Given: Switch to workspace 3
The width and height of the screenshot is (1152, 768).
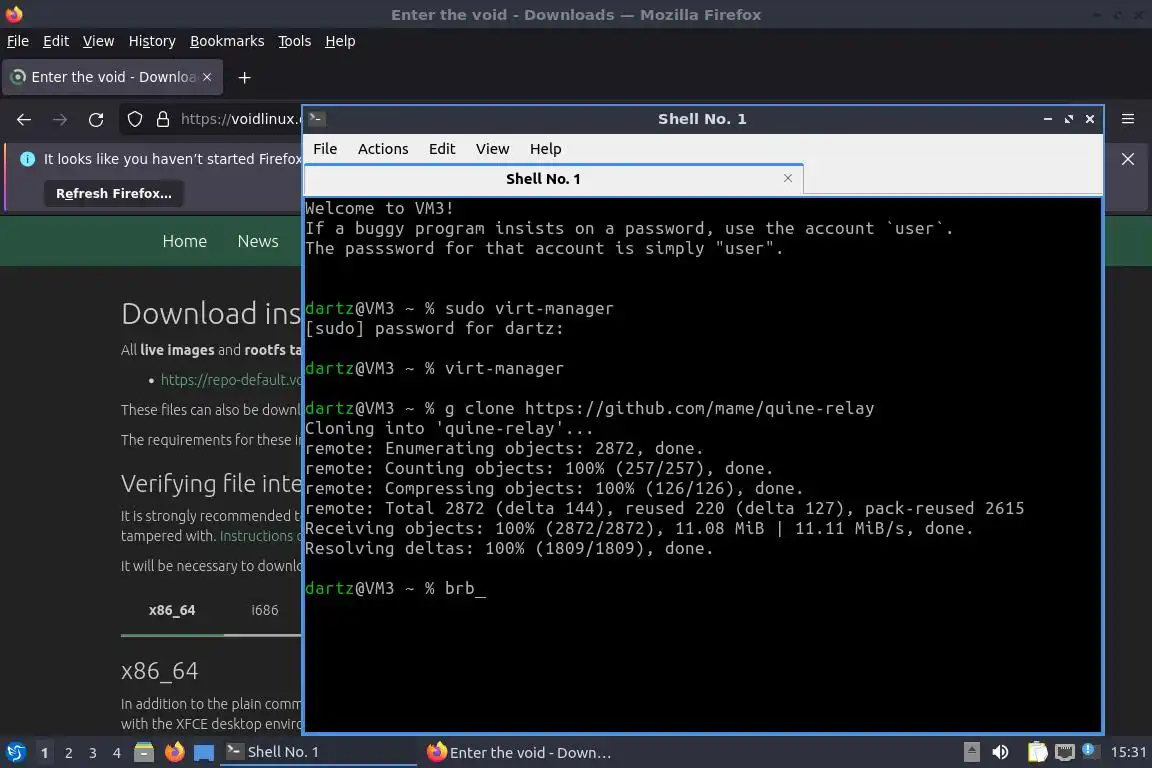Looking at the screenshot, I should 93,753.
